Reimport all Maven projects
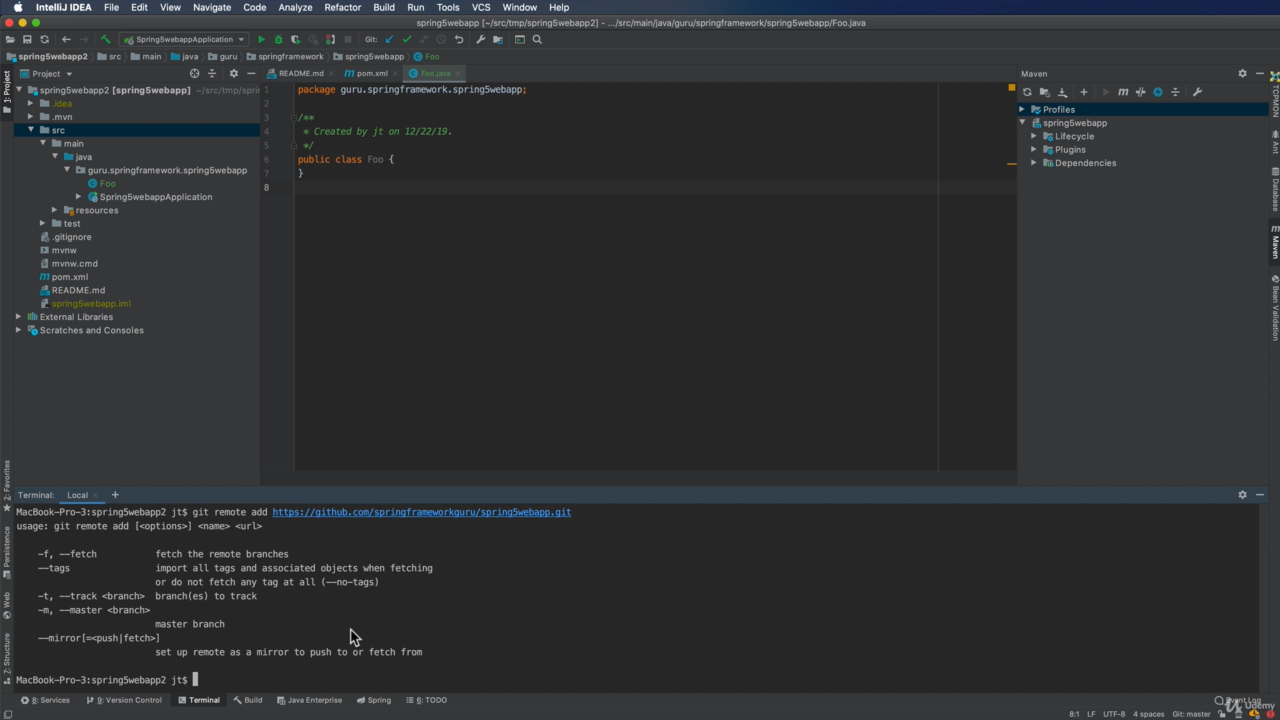Viewport: 1280px width, 720px height. tap(1027, 92)
